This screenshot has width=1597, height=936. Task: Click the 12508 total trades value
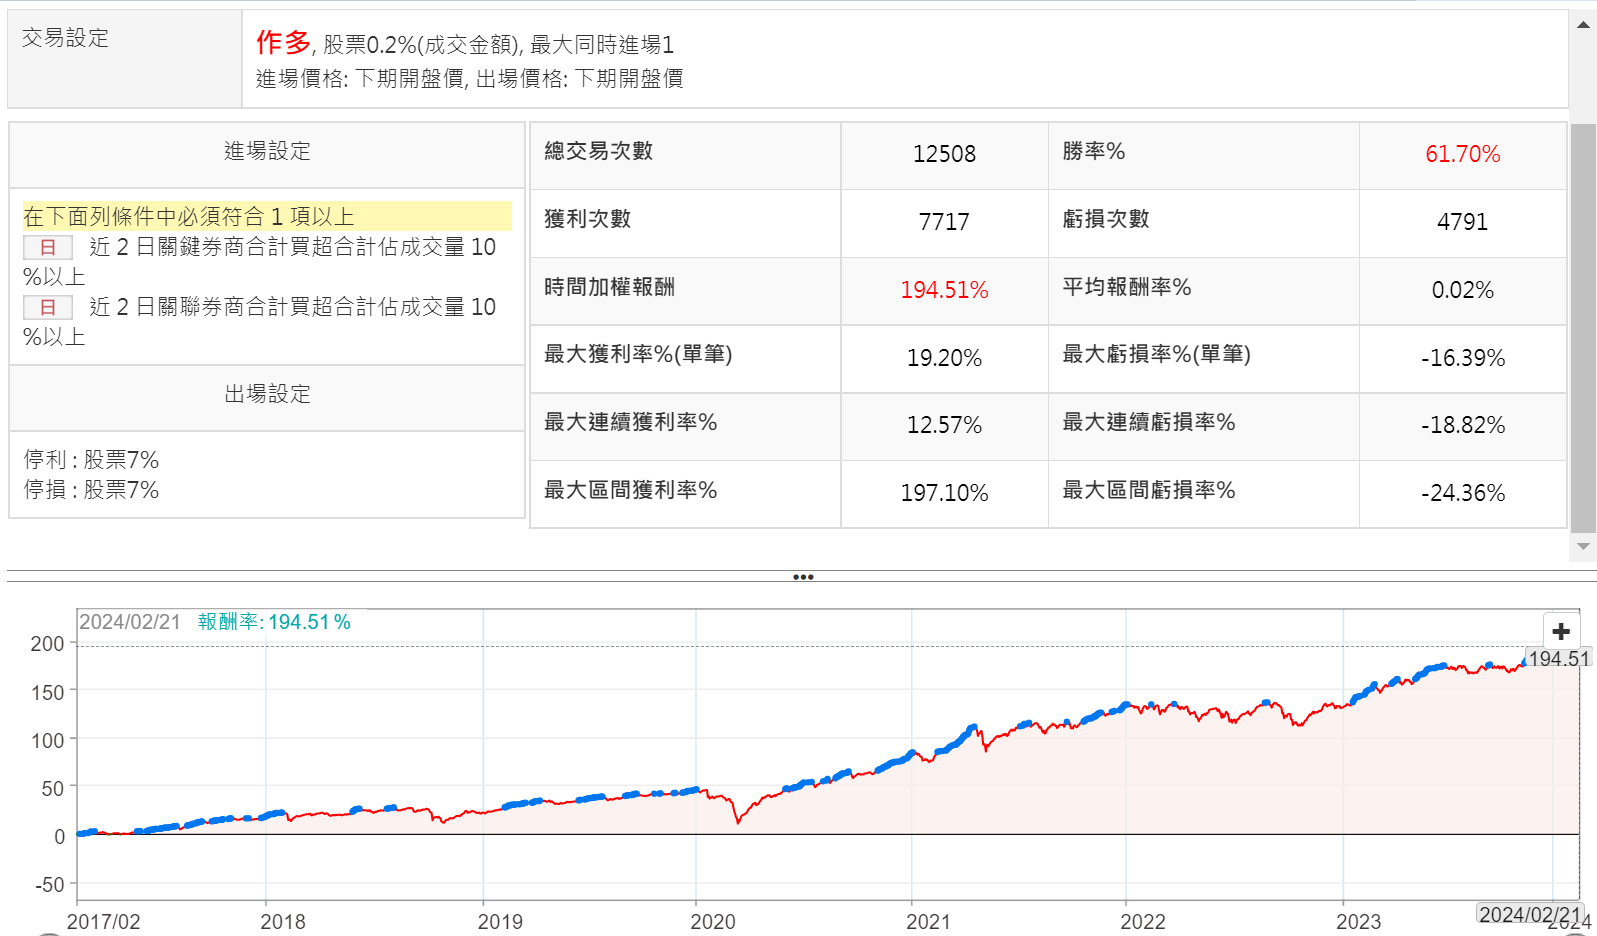(x=944, y=154)
